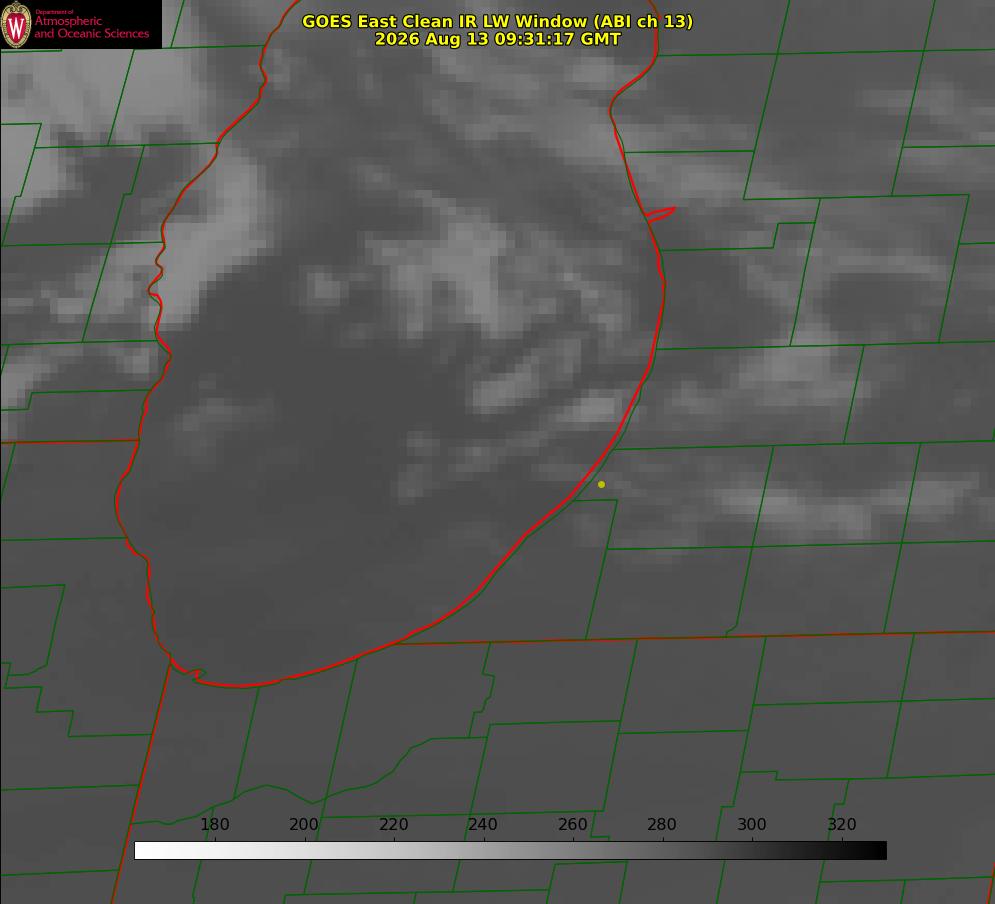This screenshot has width=995, height=904.
Task: Click the 320 colorbar label
Action: (842, 824)
